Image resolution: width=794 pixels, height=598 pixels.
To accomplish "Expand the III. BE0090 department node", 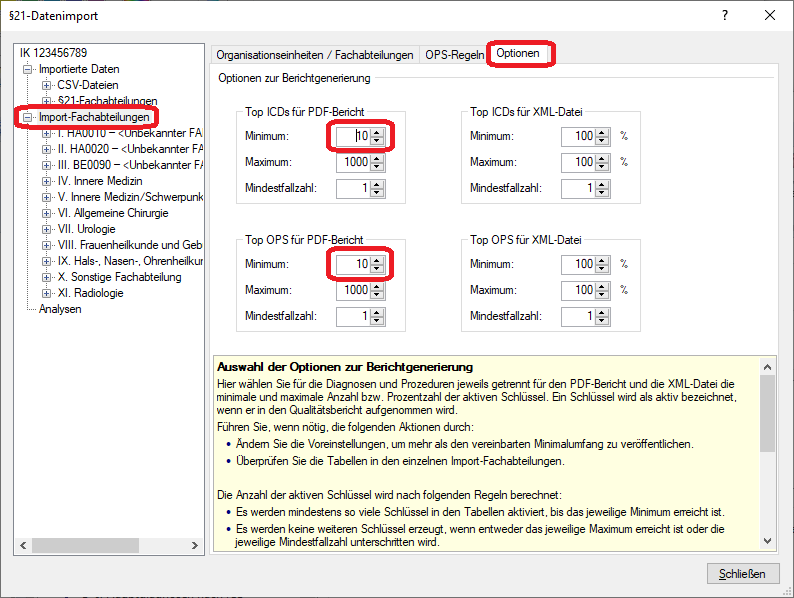I will point(46,165).
